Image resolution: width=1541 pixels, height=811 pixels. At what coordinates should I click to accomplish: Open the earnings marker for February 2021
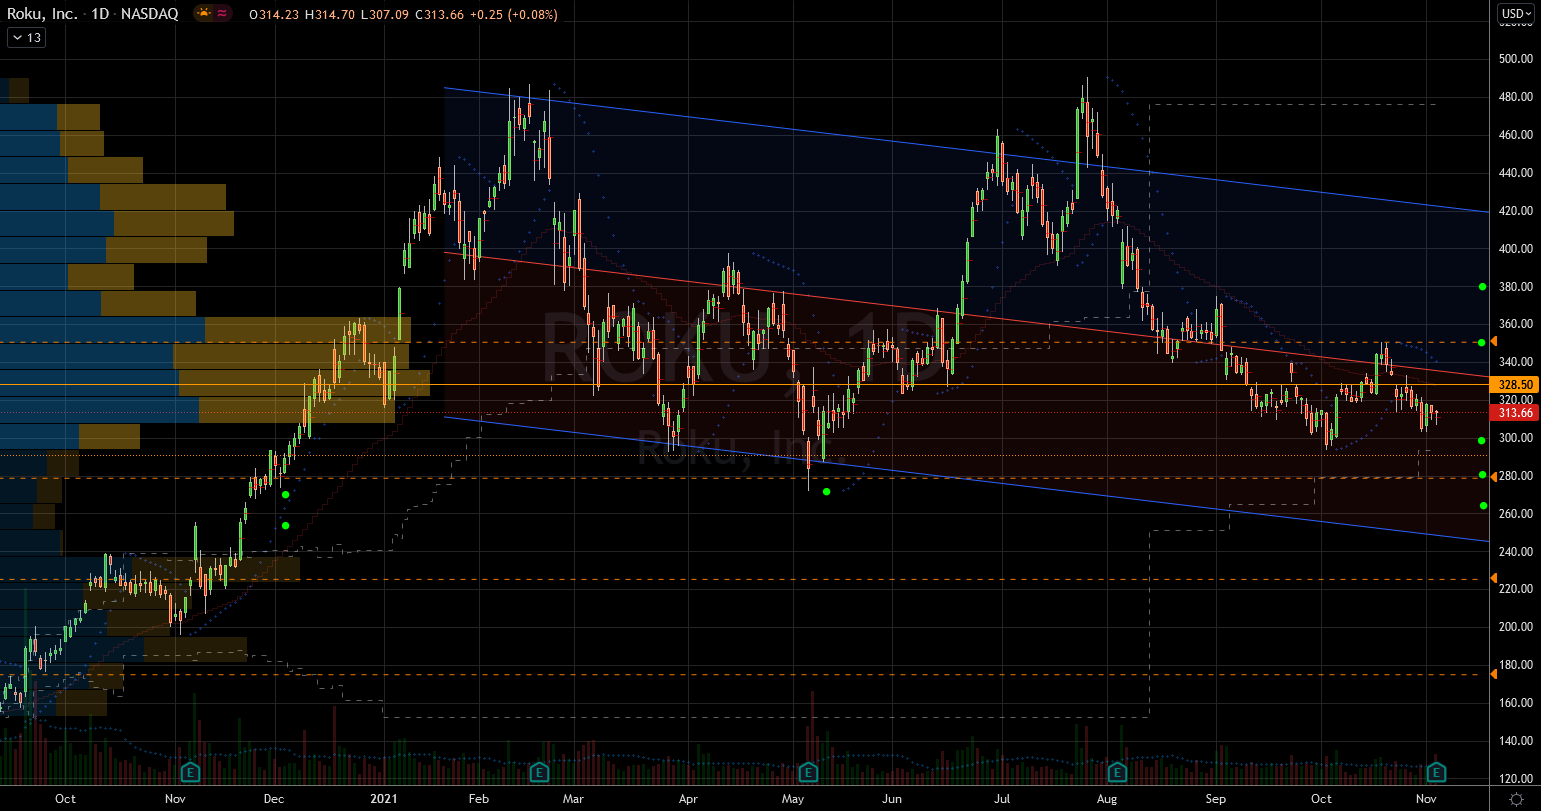pos(539,772)
